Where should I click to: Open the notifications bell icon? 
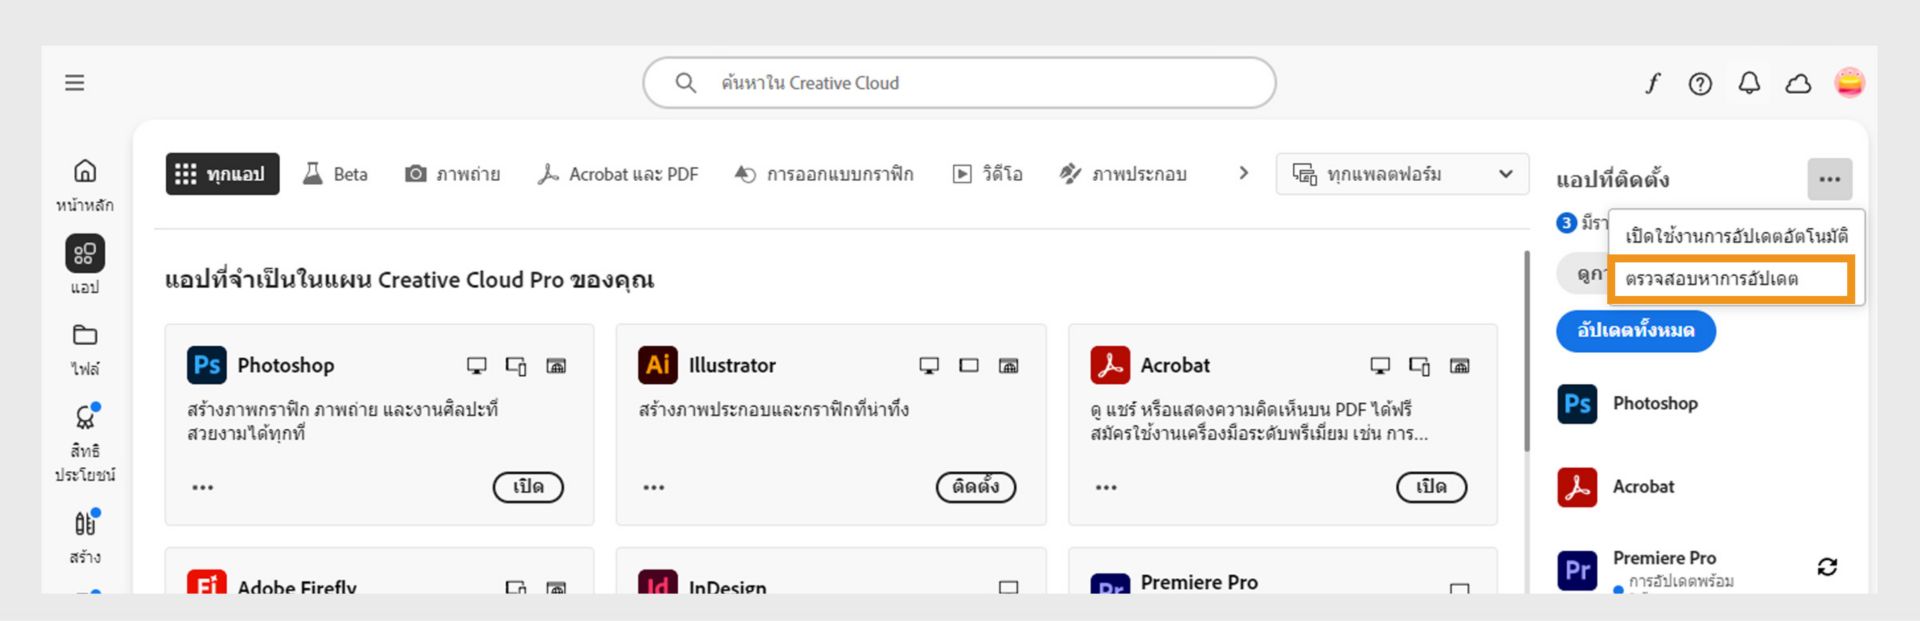1749,83
